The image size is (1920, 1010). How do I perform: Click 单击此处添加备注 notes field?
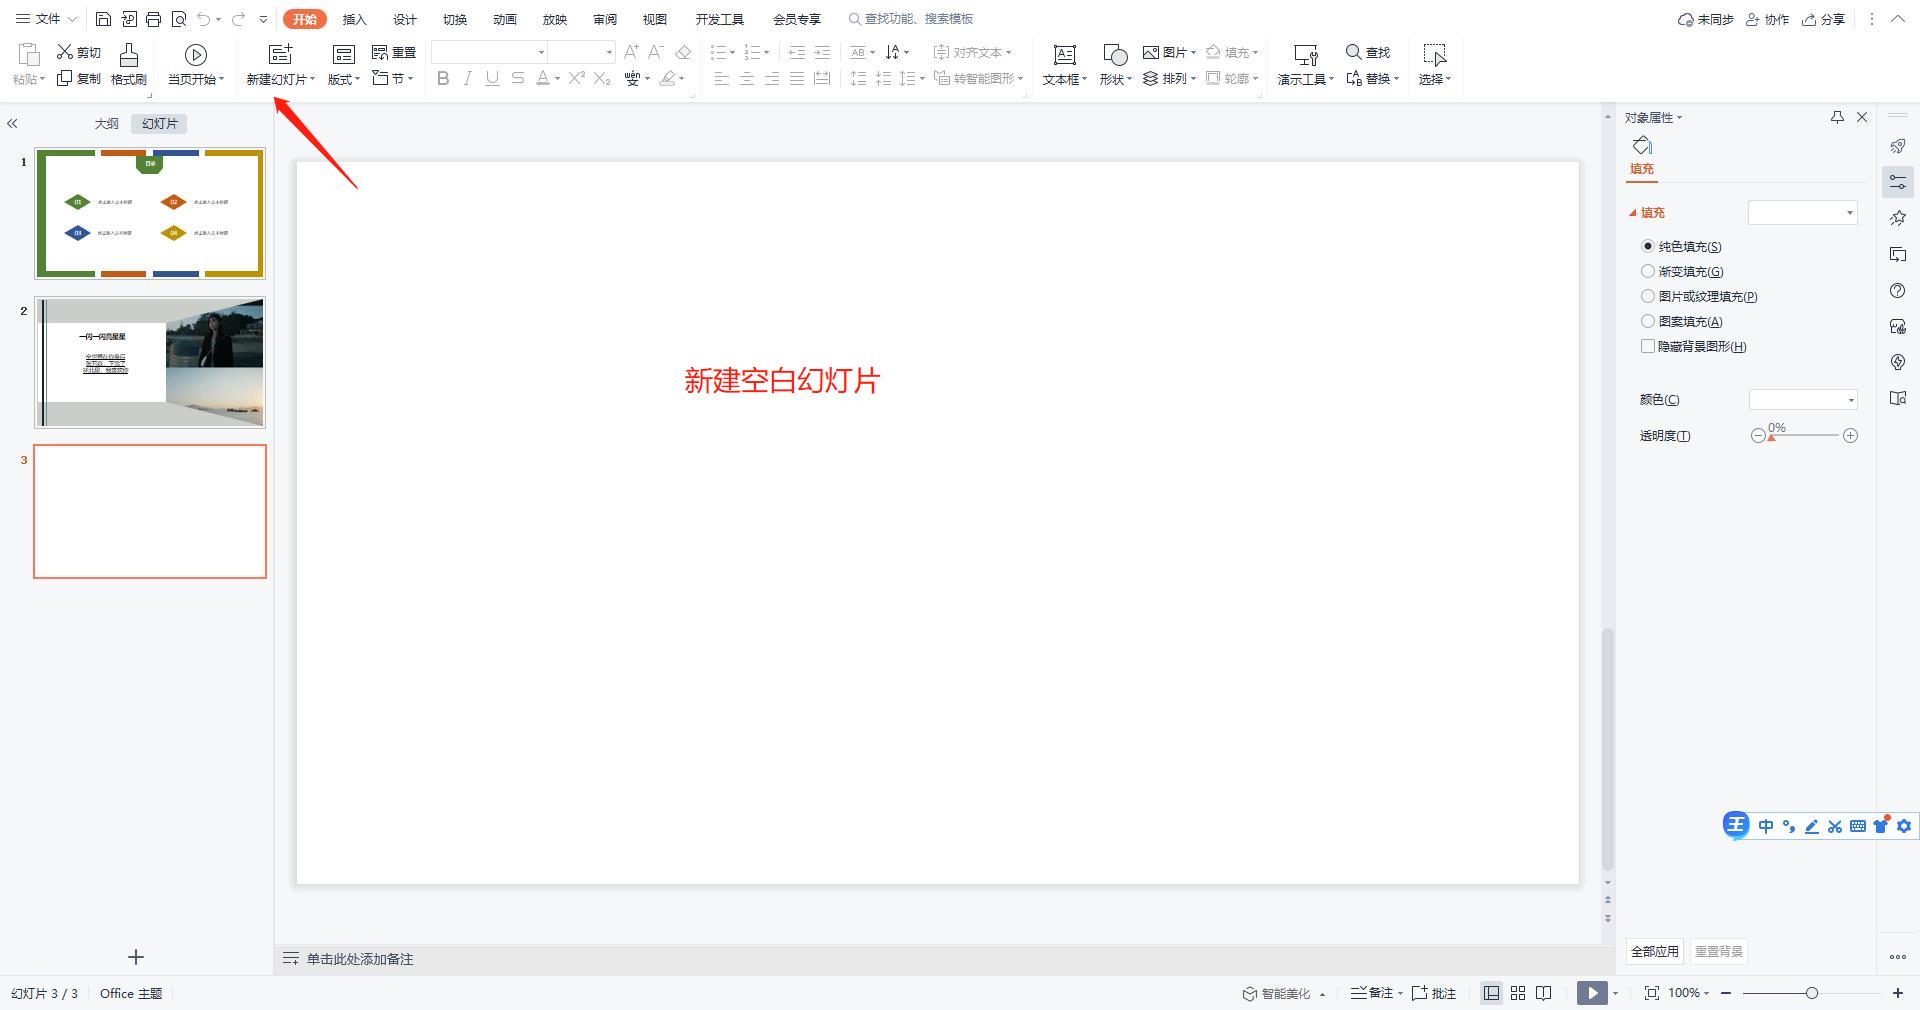tap(360, 959)
